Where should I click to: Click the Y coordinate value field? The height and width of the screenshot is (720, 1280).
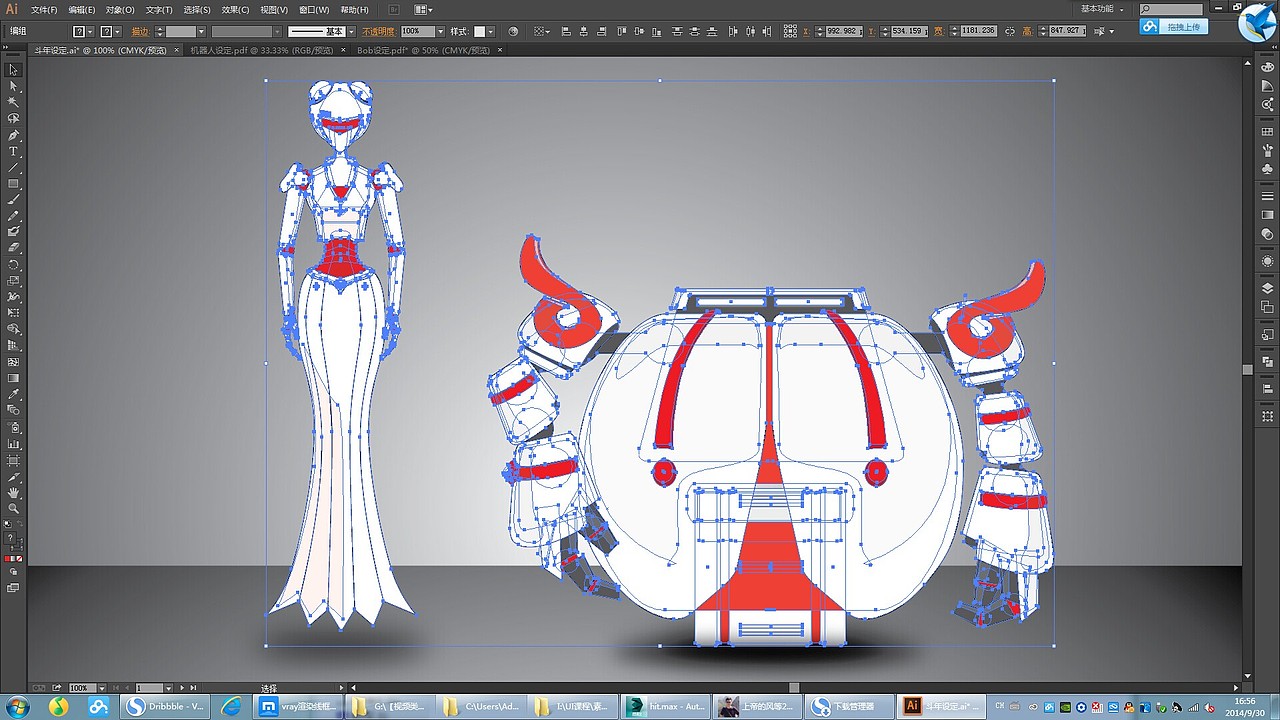[x=909, y=32]
